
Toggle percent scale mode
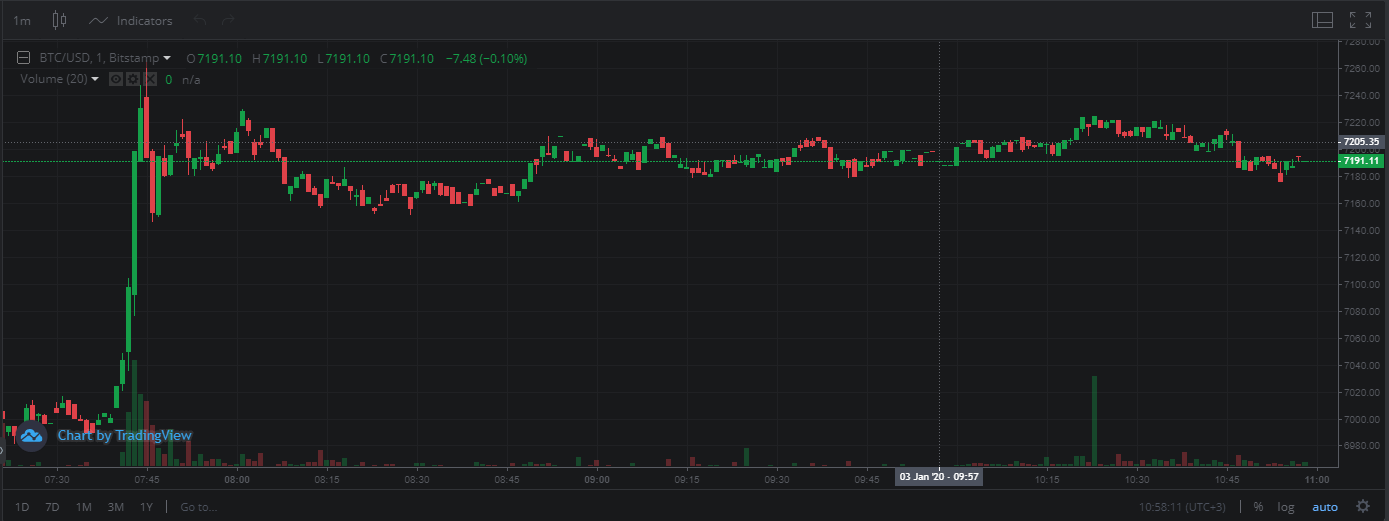(1257, 507)
